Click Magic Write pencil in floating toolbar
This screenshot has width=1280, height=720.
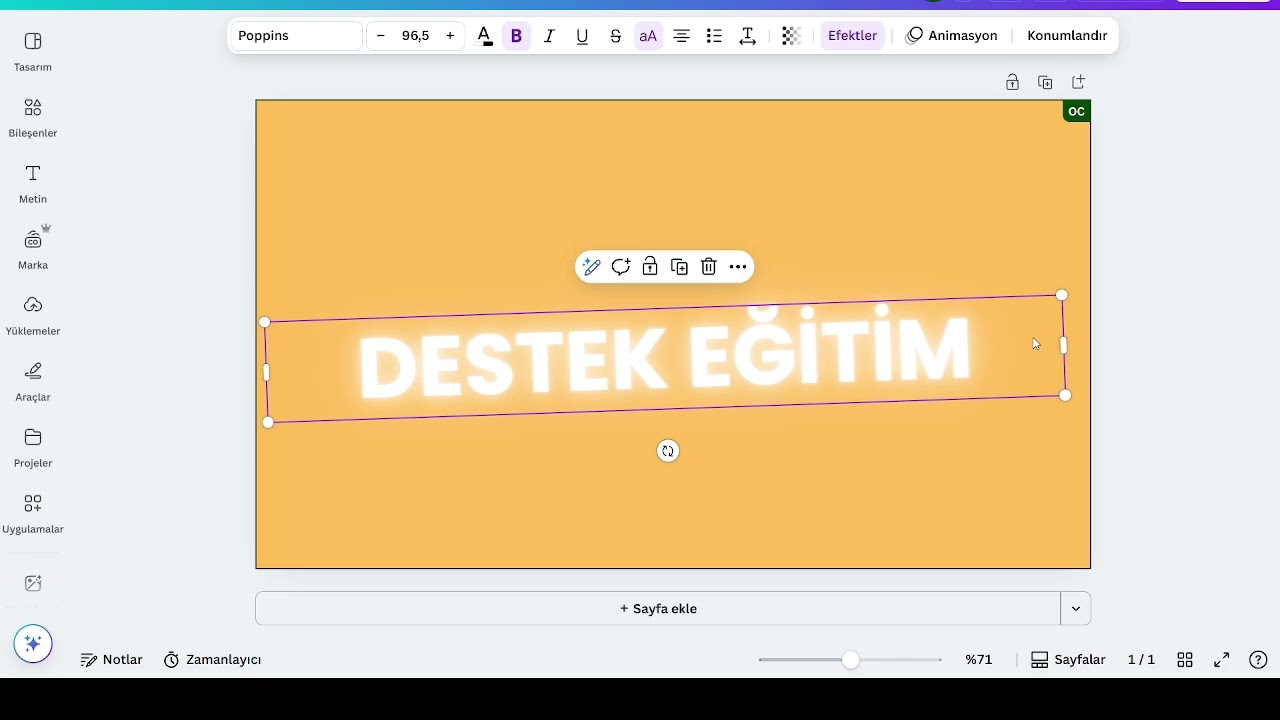pos(591,267)
